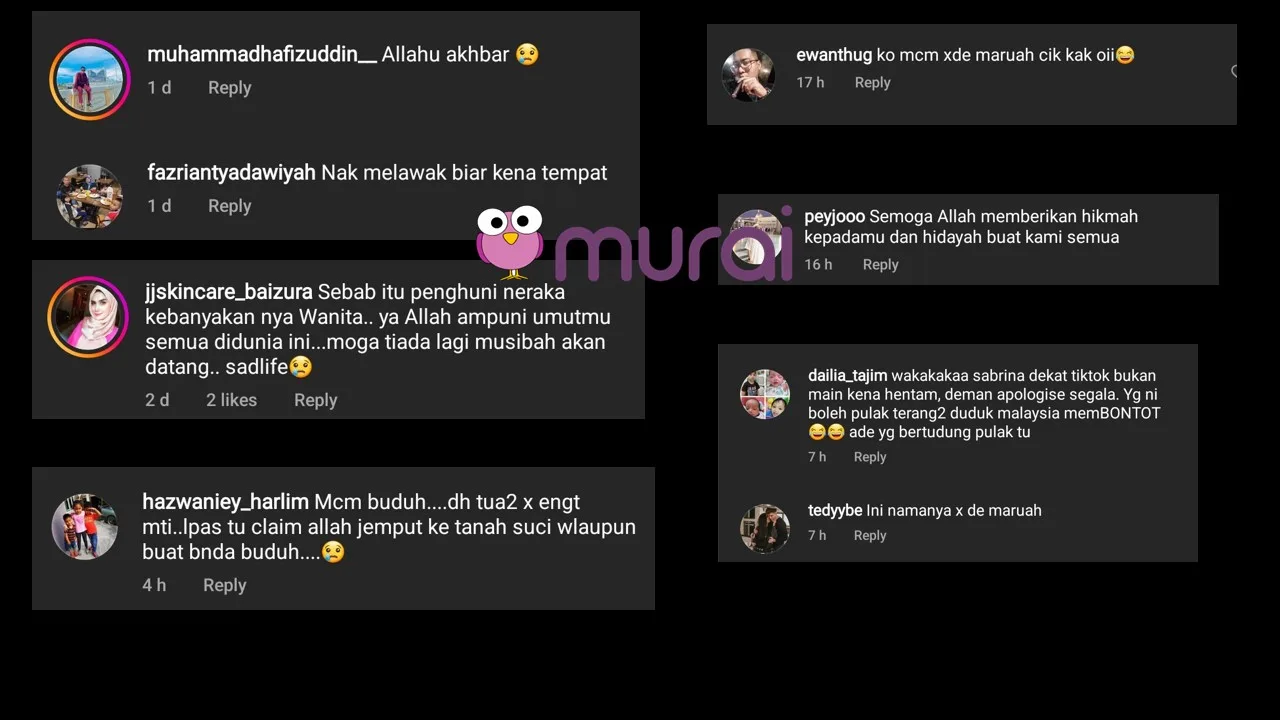Reply to ewanthug's comment
The height and width of the screenshot is (720, 1280).
tap(872, 83)
